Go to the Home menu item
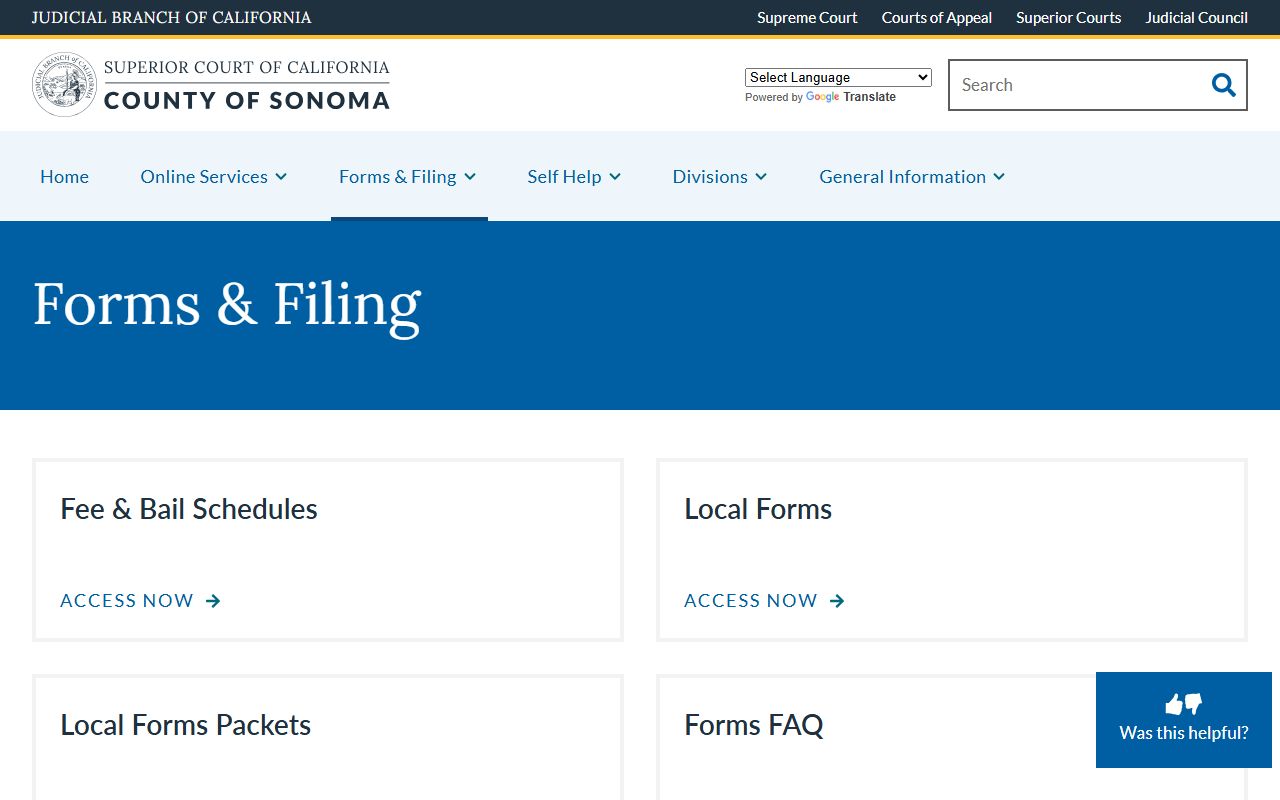Screen dimensions: 1280x800 tap(64, 176)
